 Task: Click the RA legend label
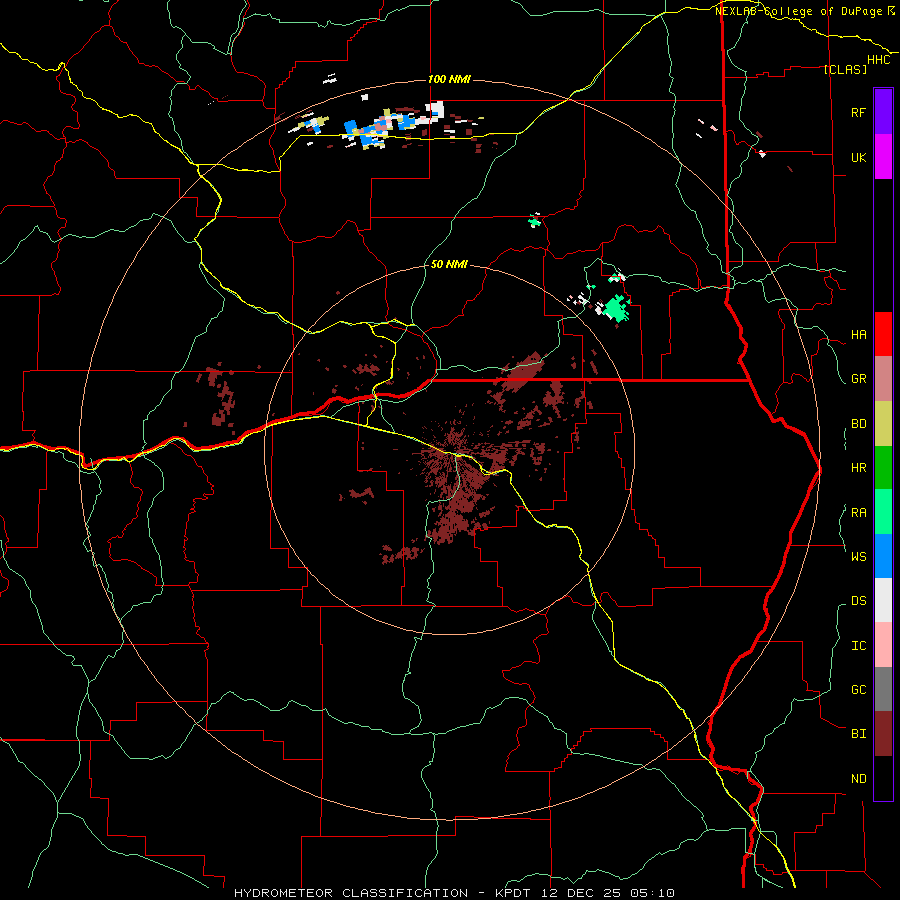[858, 513]
